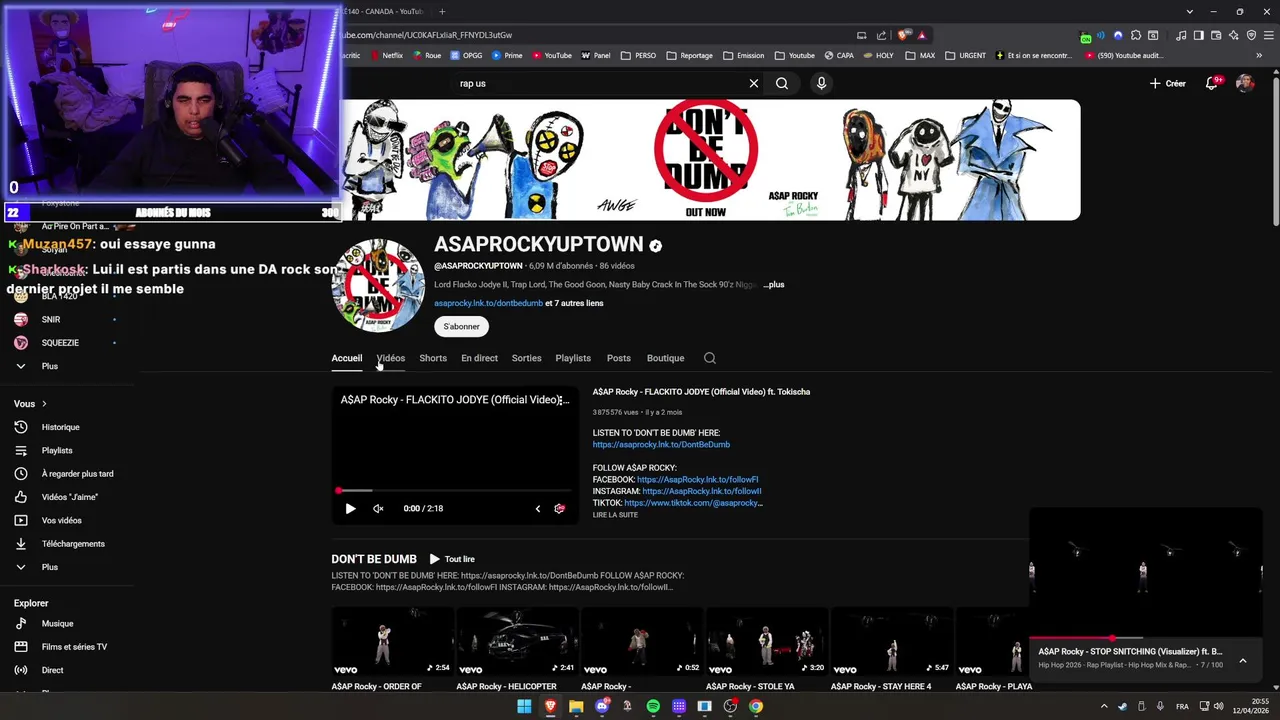Open the TikTok @asaprocky link
1280x720 pixels.
click(693, 503)
